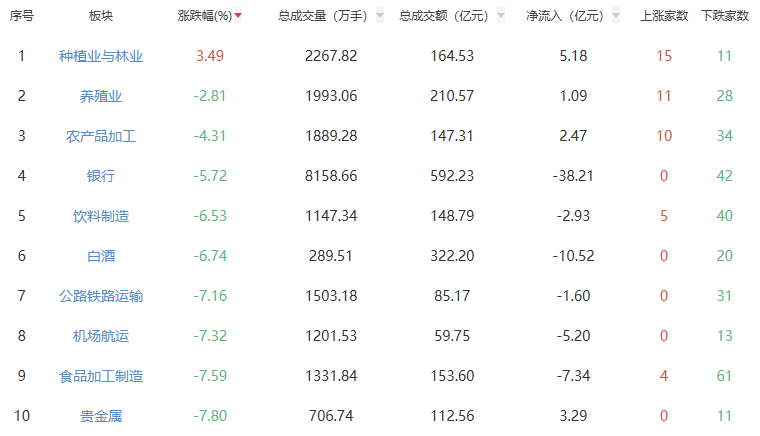The height and width of the screenshot is (436, 760).
Task: Click the sort arrow next to 总成交额（亿元）
Action: tap(500, 16)
